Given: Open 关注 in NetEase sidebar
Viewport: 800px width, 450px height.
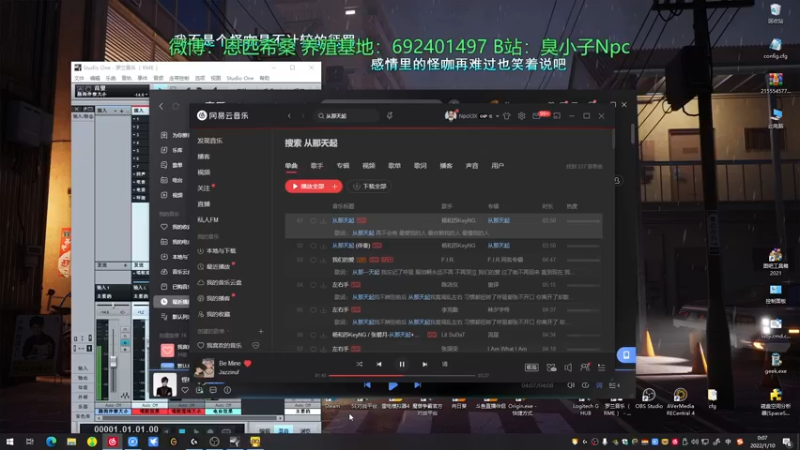Looking at the screenshot, I should click(x=204, y=188).
